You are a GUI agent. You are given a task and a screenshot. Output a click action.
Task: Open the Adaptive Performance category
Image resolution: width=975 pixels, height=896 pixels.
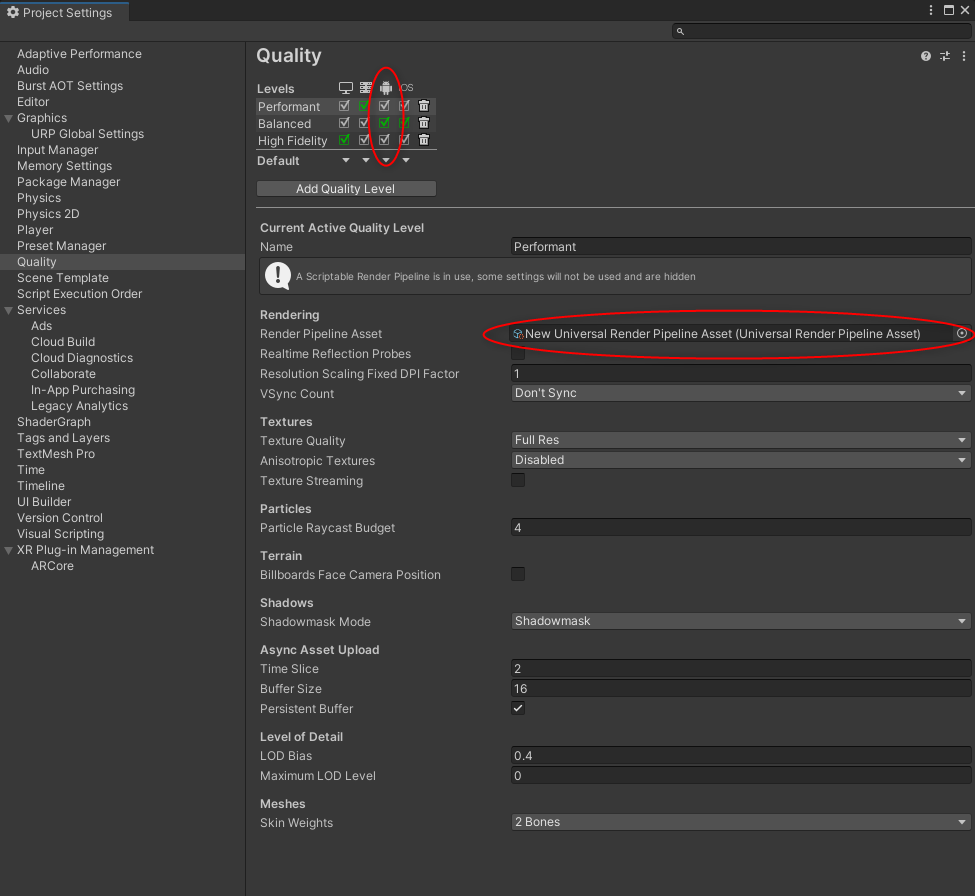pyautogui.click(x=80, y=54)
